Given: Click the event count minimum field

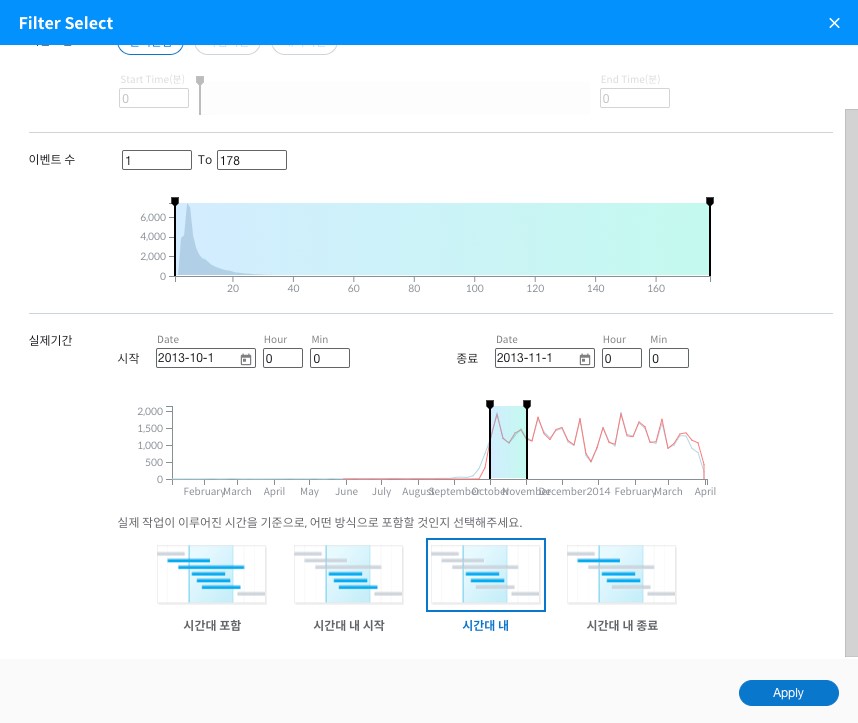Looking at the screenshot, I should (156, 160).
